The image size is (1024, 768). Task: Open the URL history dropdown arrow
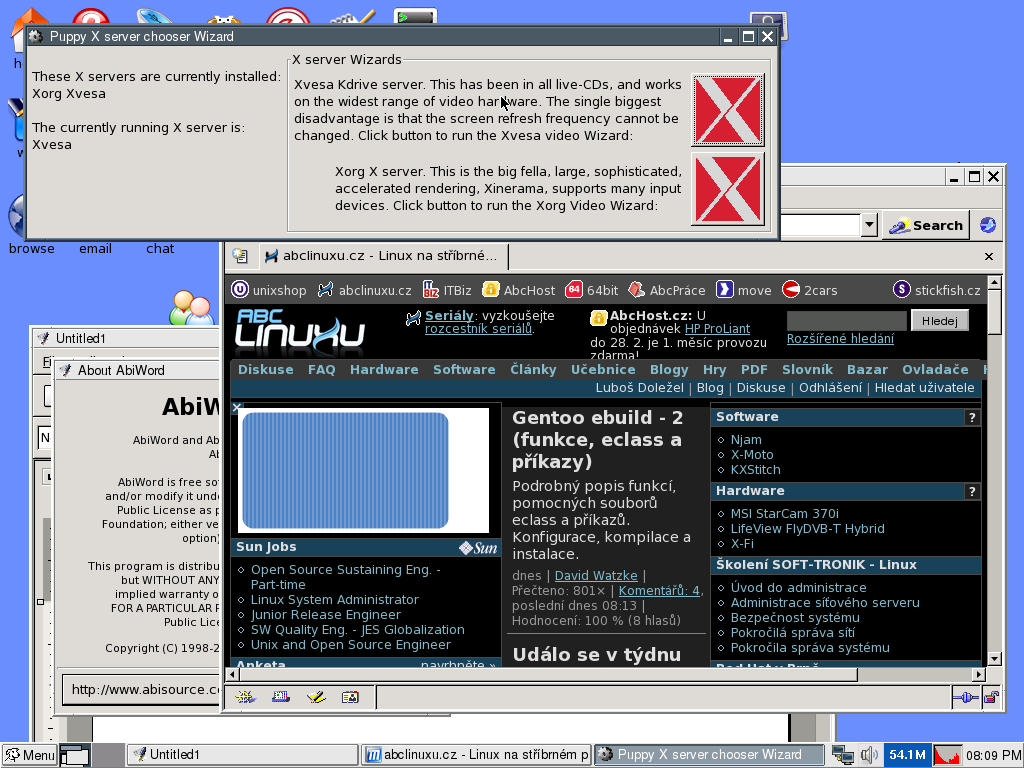[x=869, y=225]
